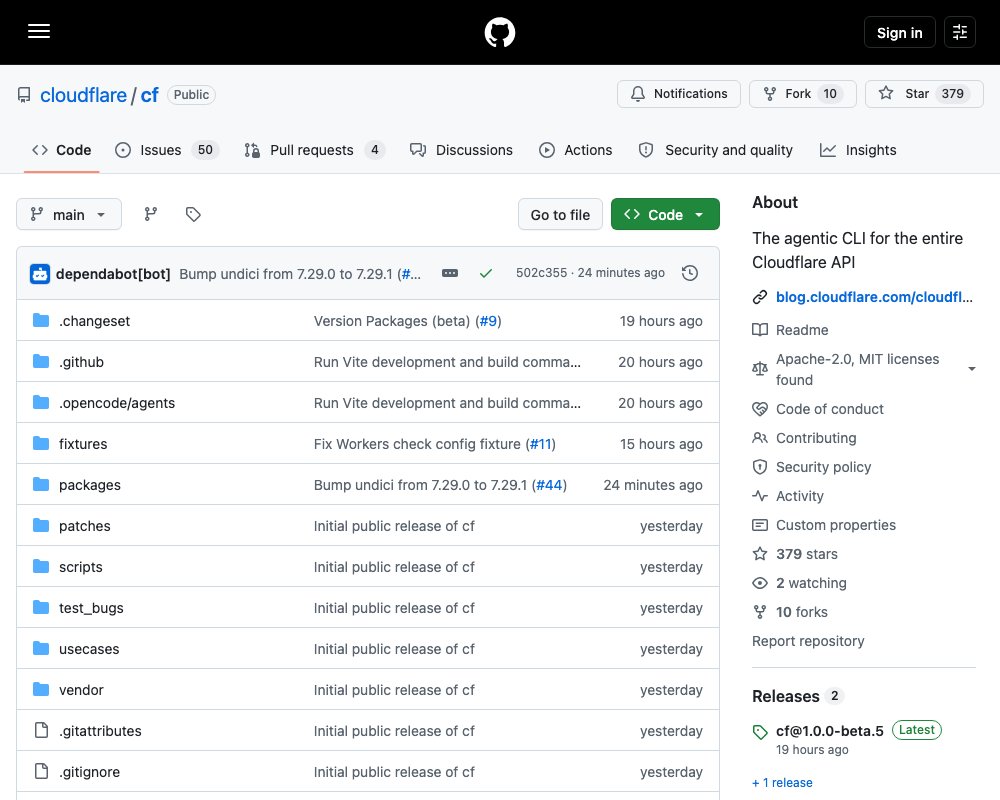
Task: Open pull request #11 link
Action: [541, 444]
